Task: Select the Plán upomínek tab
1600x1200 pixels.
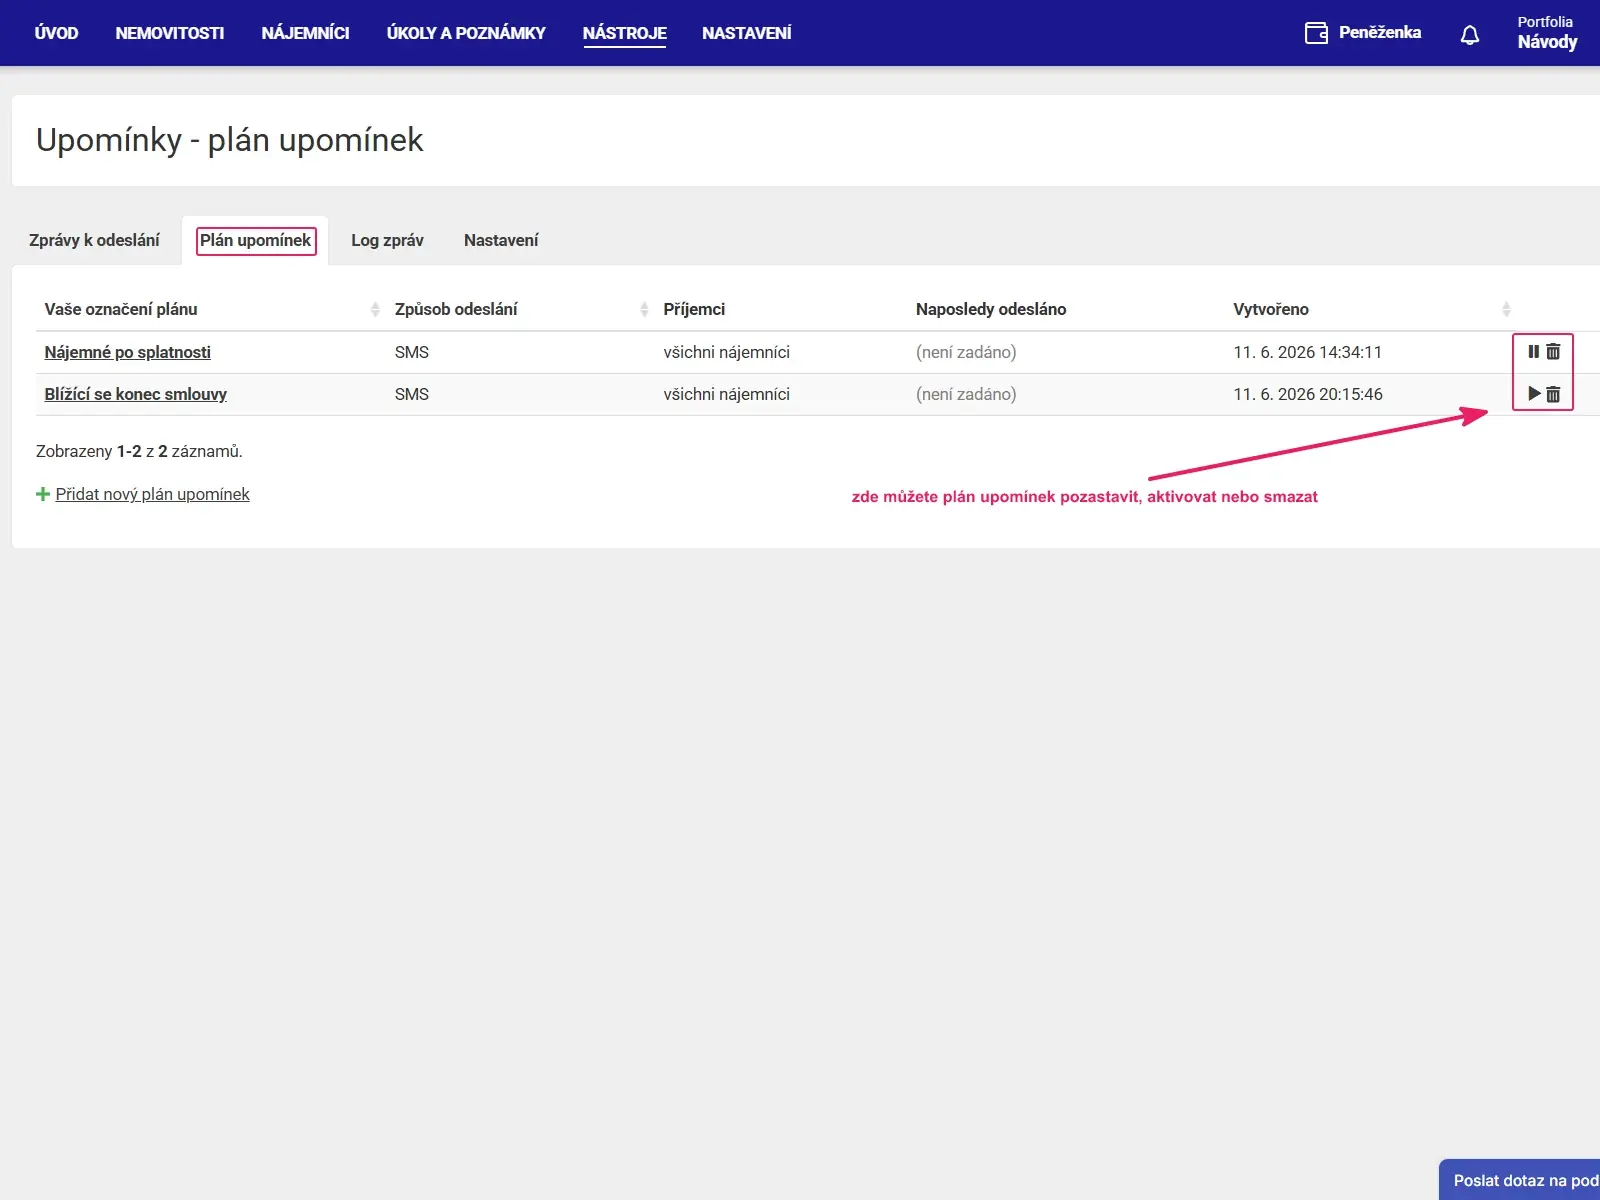Action: click(256, 240)
